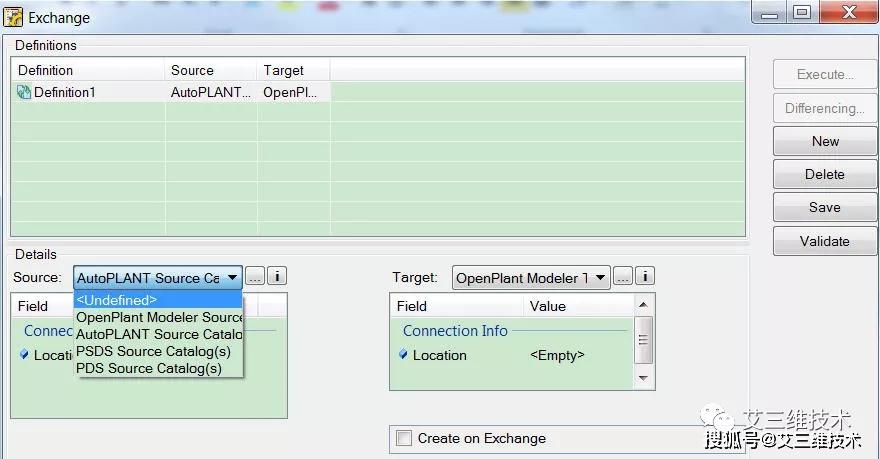880x459 pixels.
Task: Click Target browse ellipsis button
Action: (x=623, y=276)
